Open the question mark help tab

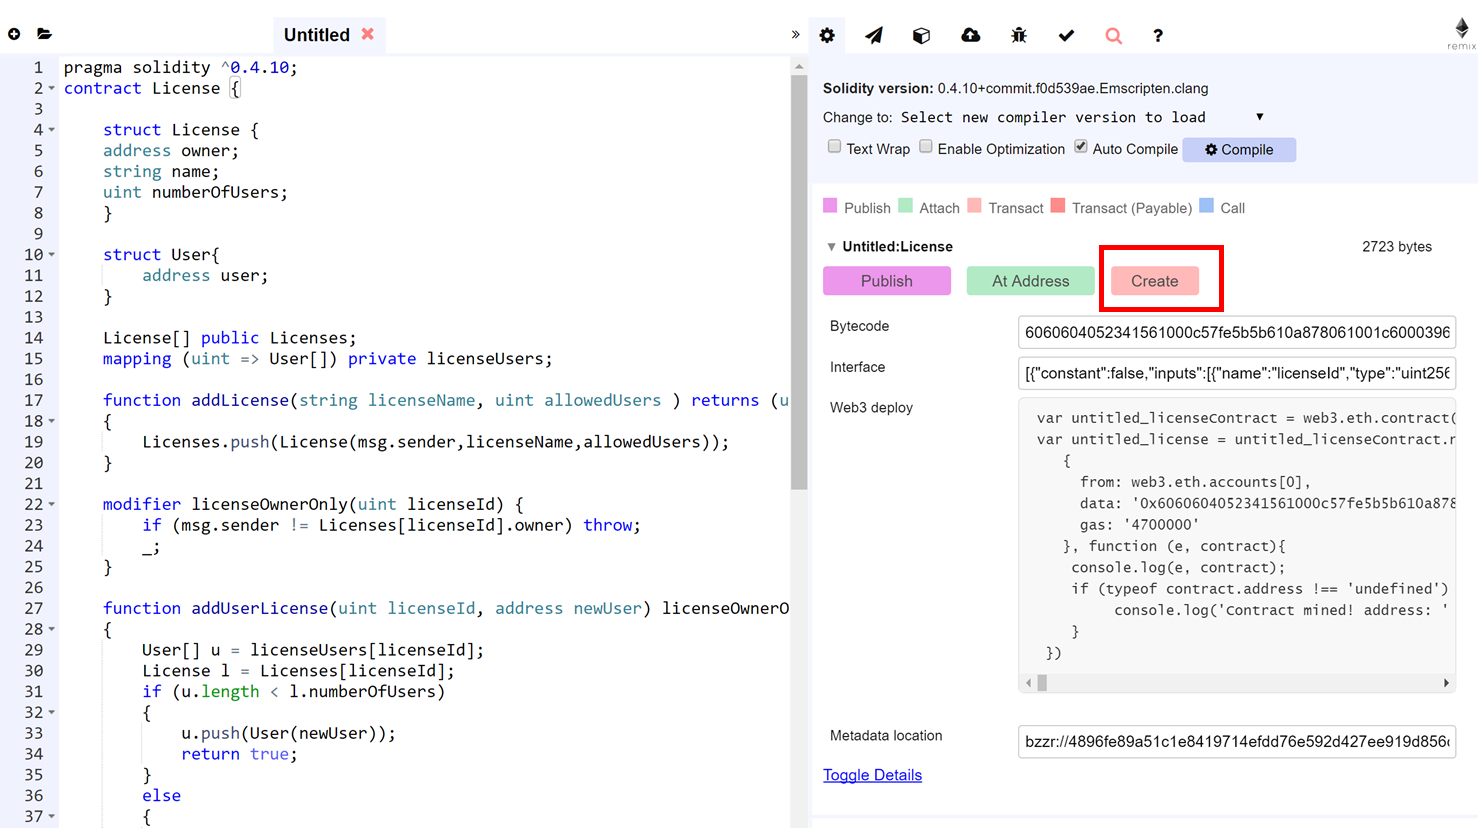coord(1158,35)
